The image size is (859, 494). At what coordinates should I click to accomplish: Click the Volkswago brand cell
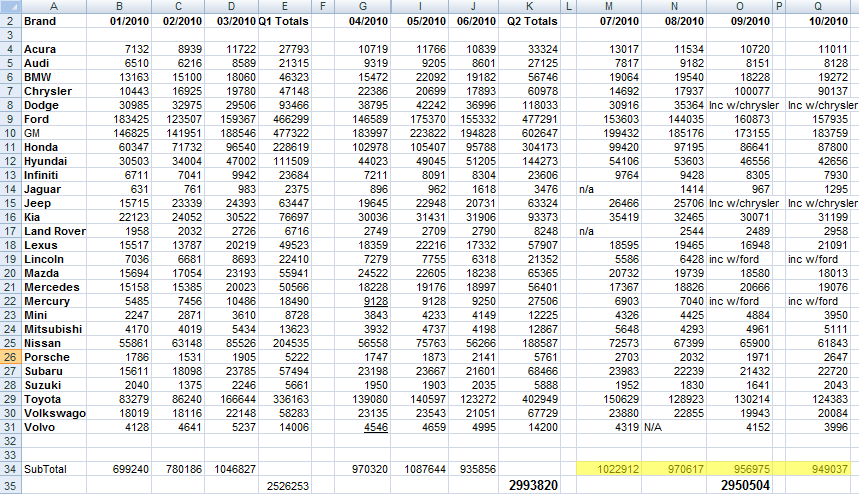click(x=54, y=413)
